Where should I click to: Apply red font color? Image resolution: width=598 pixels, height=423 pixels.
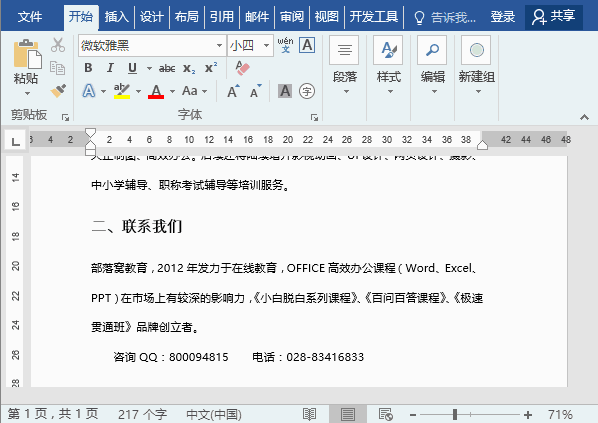pyautogui.click(x=156, y=92)
